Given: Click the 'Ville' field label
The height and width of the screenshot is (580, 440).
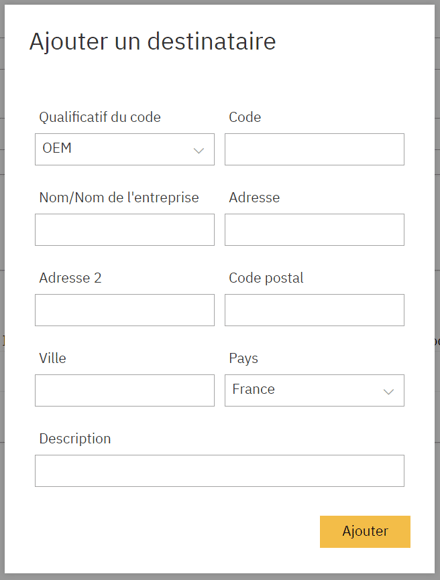Looking at the screenshot, I should click(x=53, y=358).
